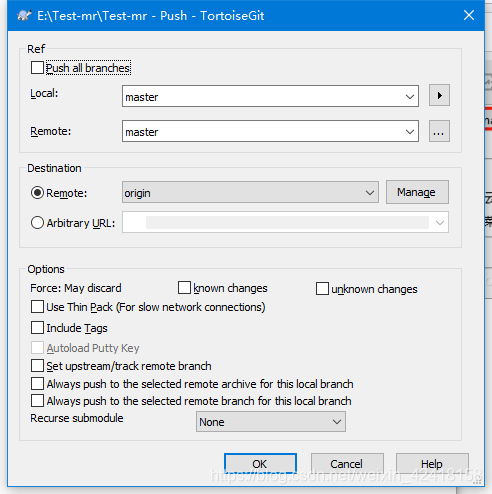
Task: Click the TortoiseGit turtle icon in title bar
Action: coord(24,16)
